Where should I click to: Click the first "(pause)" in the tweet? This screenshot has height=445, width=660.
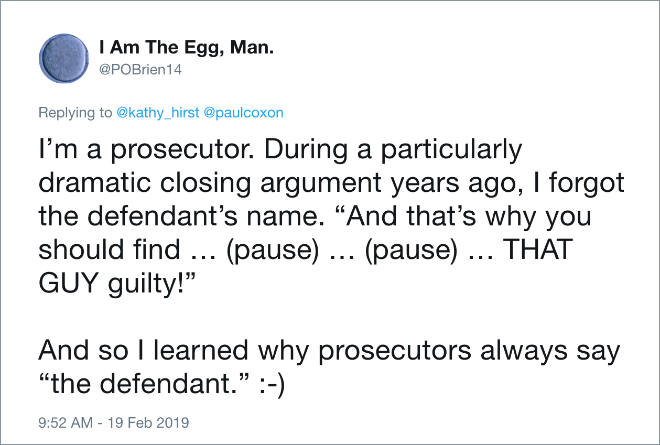(272, 250)
